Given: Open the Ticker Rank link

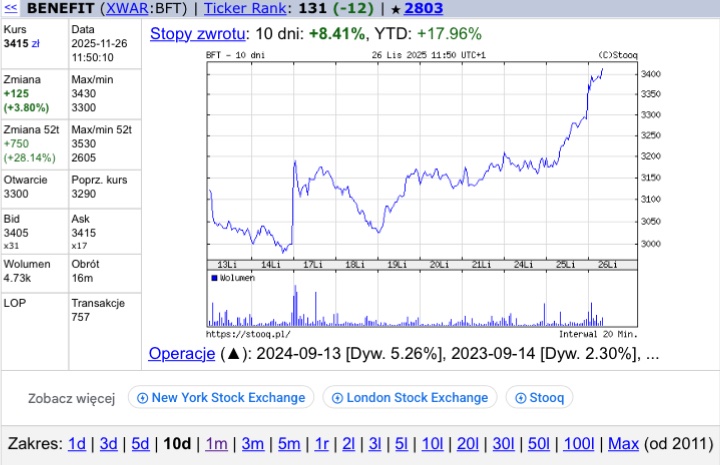Looking at the screenshot, I should click(245, 8).
